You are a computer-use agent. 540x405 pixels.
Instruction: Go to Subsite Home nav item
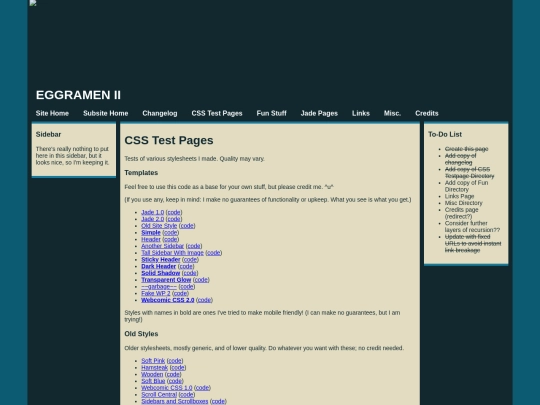[106, 113]
